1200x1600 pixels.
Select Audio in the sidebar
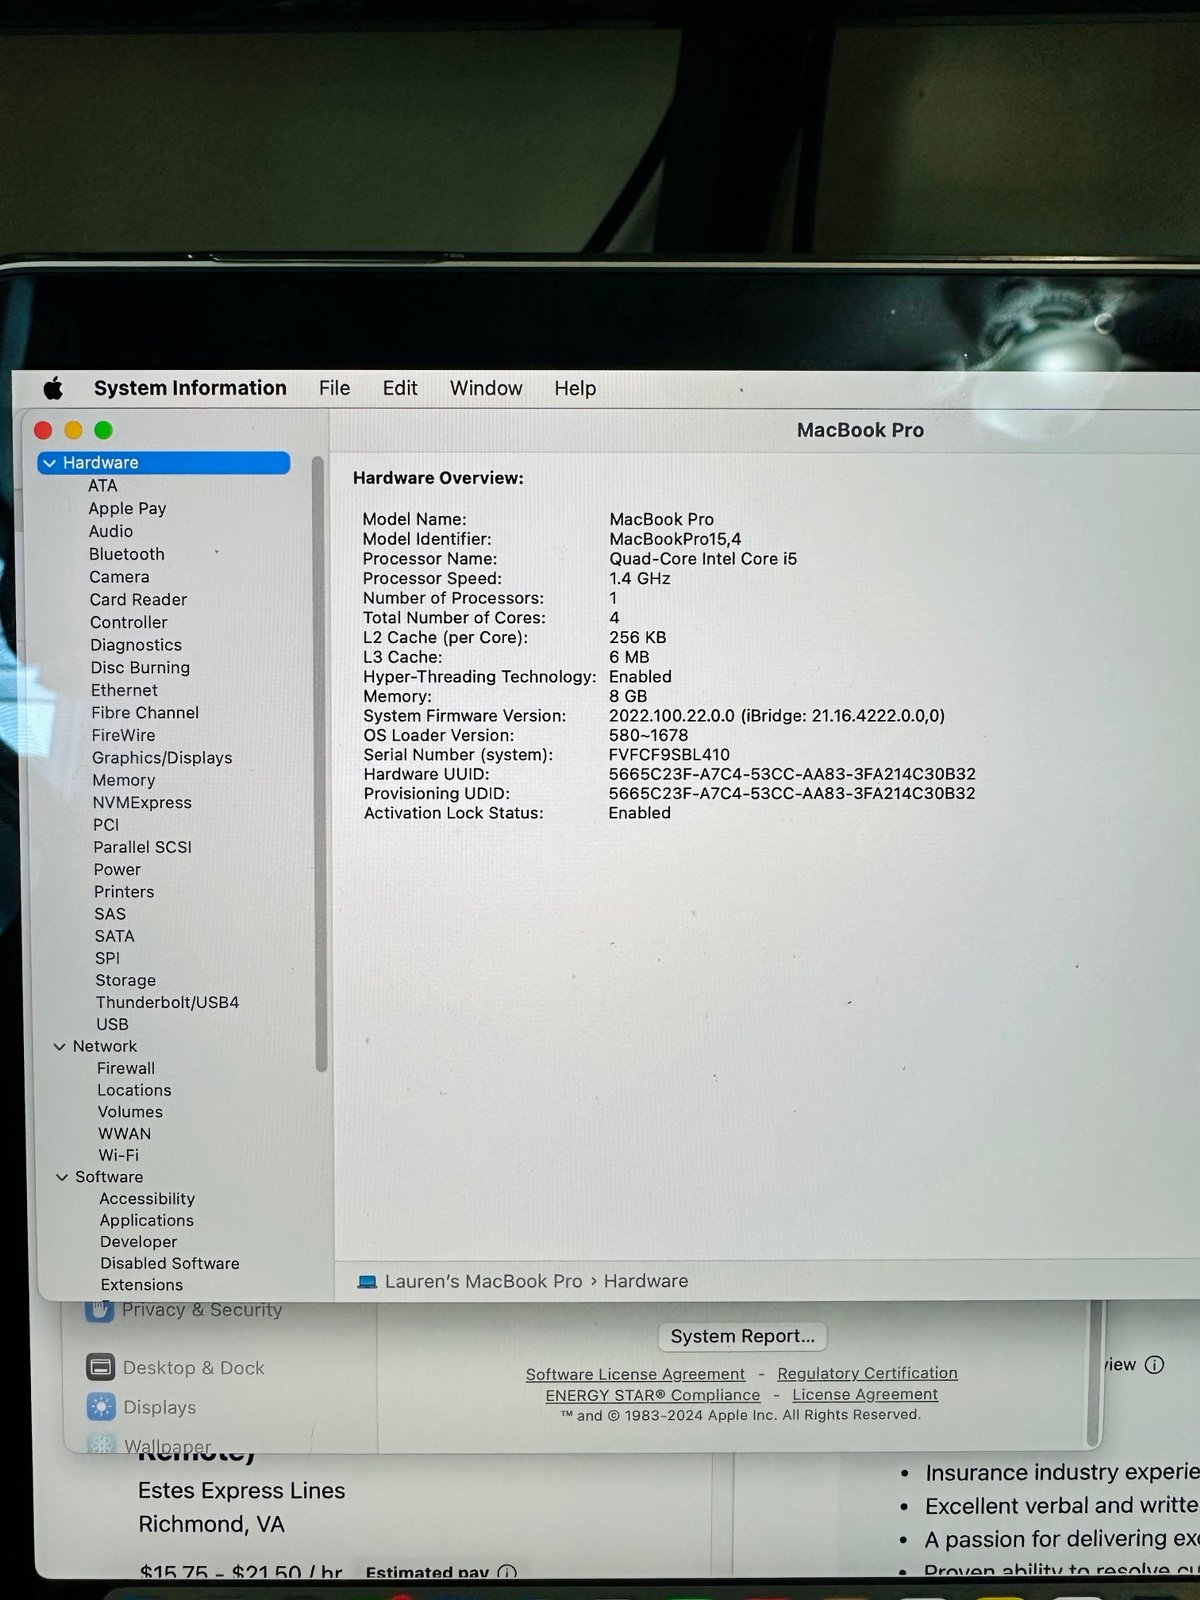[110, 531]
